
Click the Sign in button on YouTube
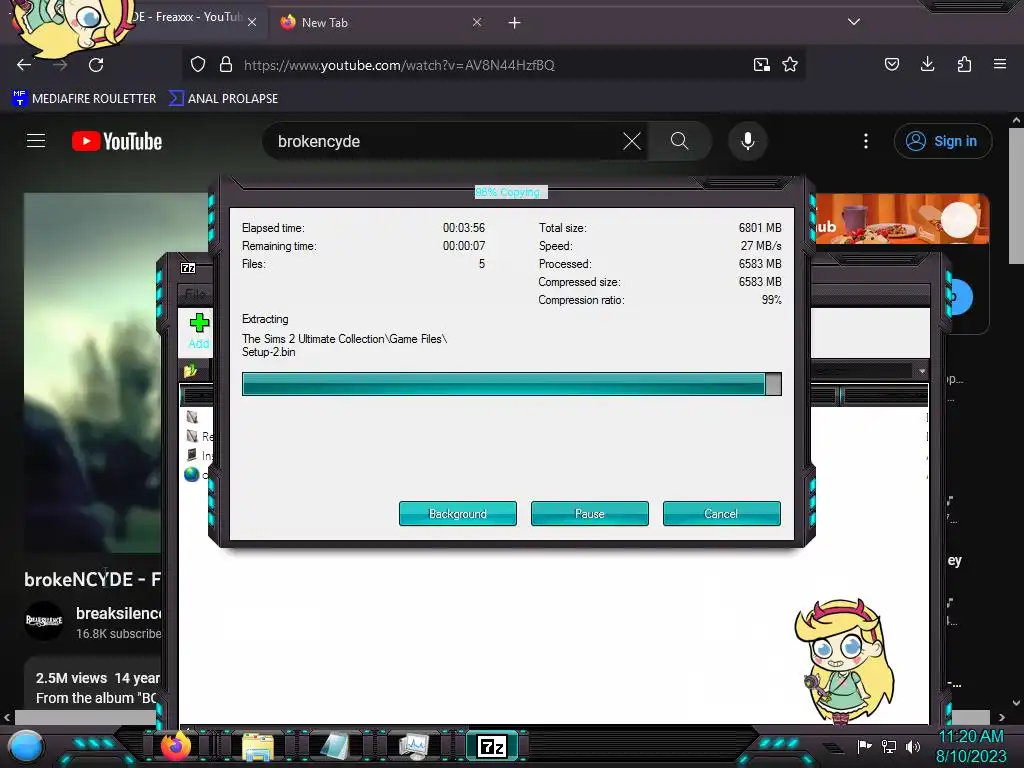pos(942,141)
